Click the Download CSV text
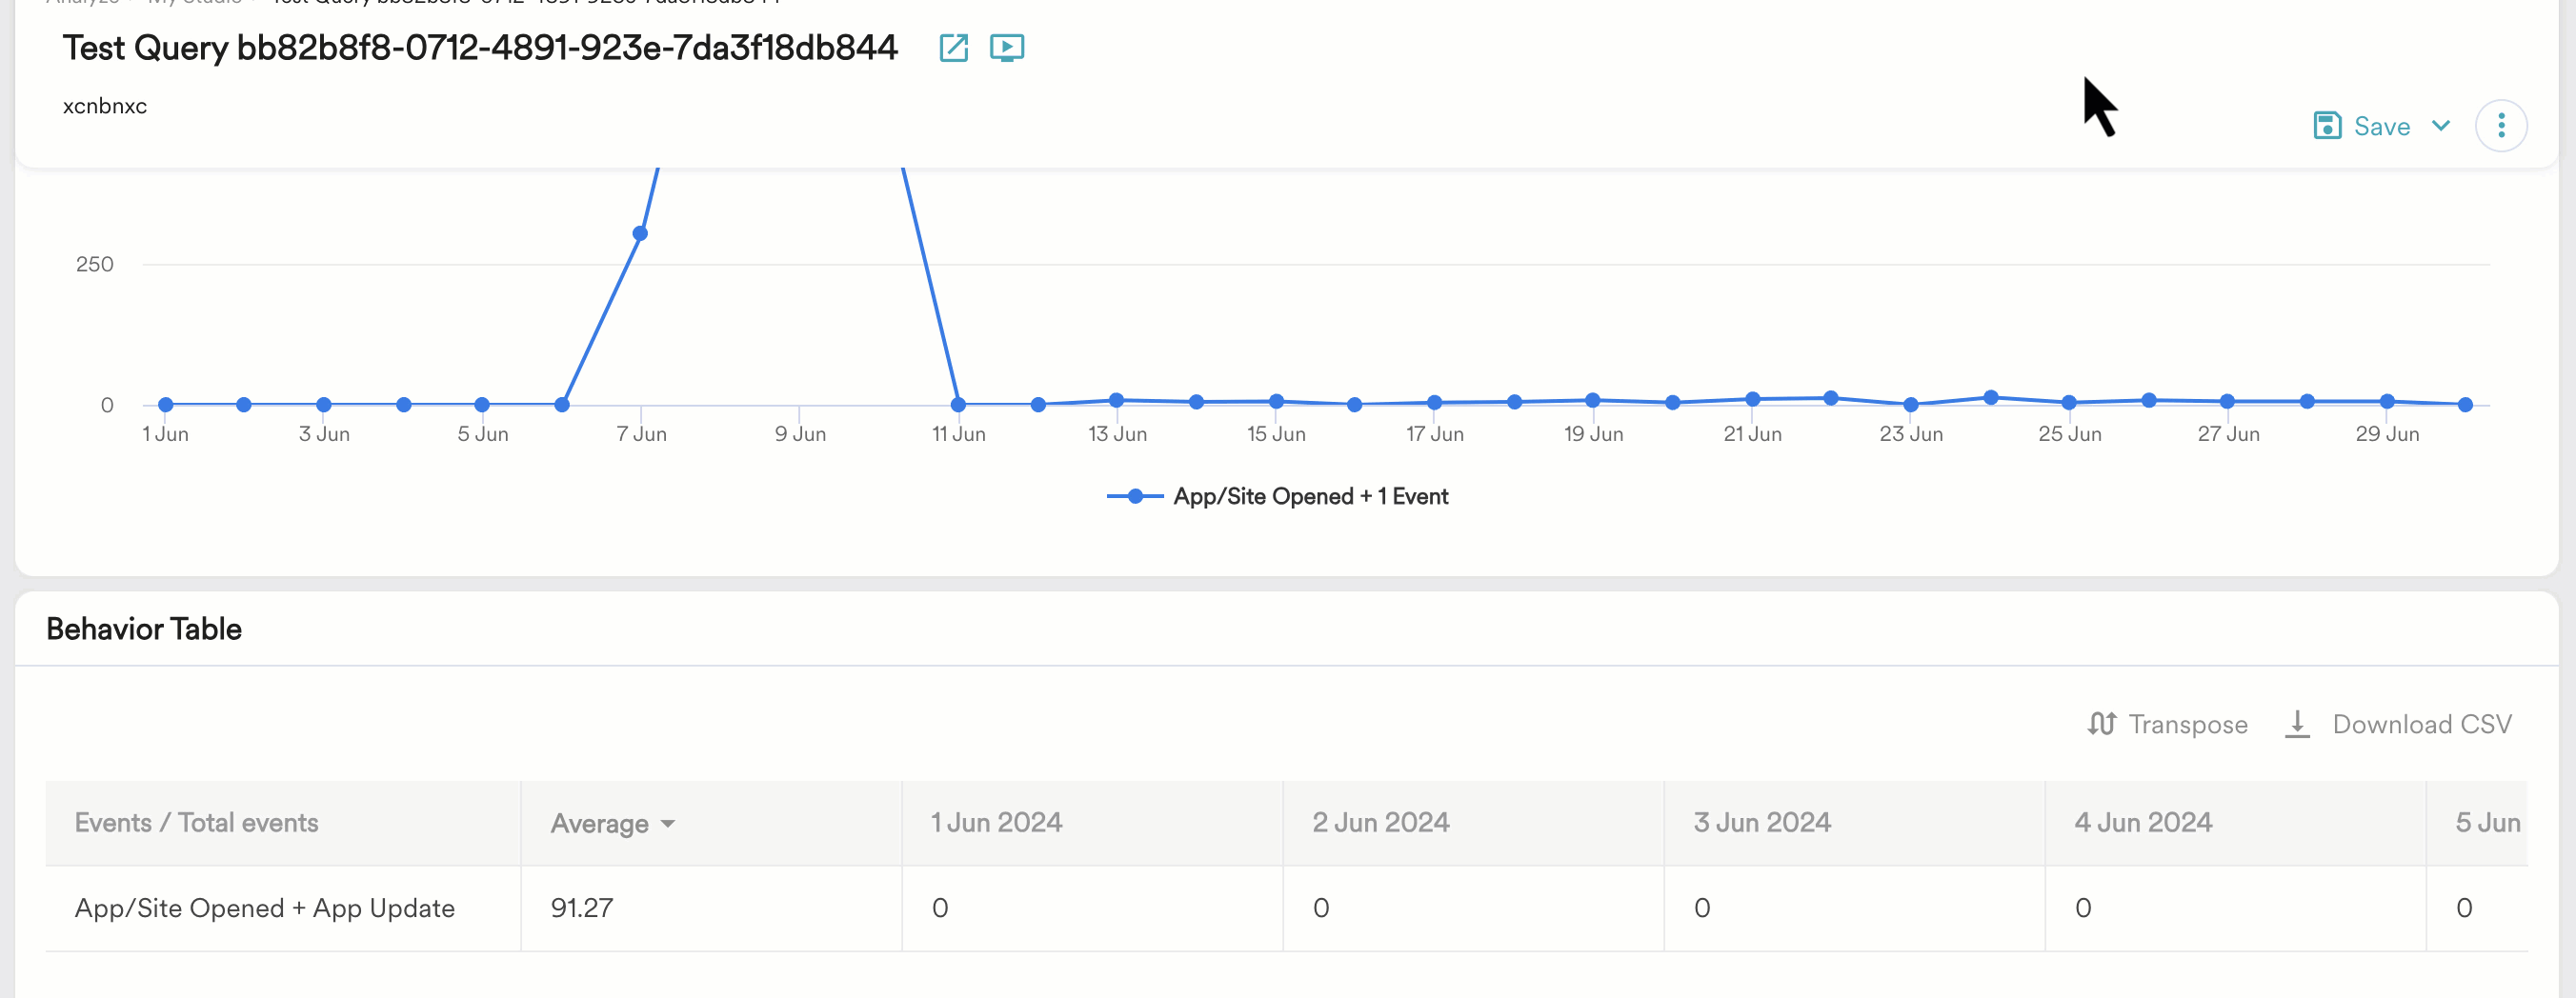 tap(2421, 724)
